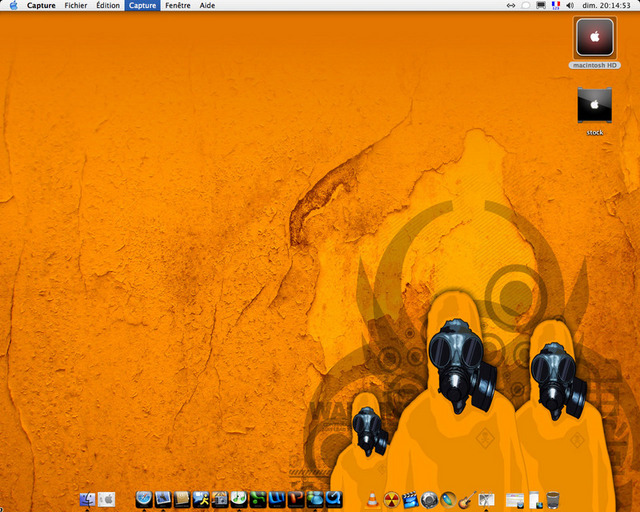
Task: Open the blue pen-tip dock icon
Action: tap(448, 500)
